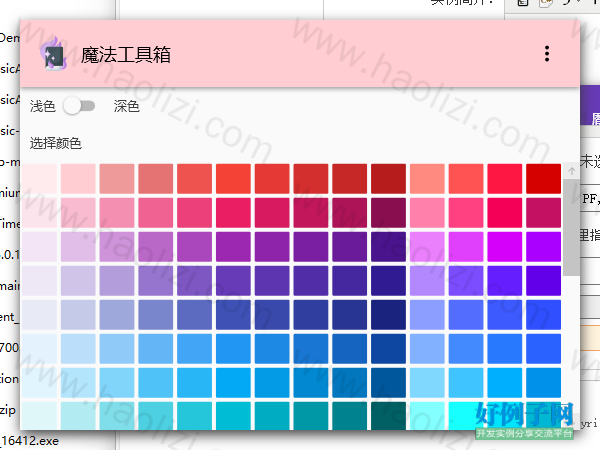Choose the fourth swatch in the light-blue row

click(x=156, y=383)
